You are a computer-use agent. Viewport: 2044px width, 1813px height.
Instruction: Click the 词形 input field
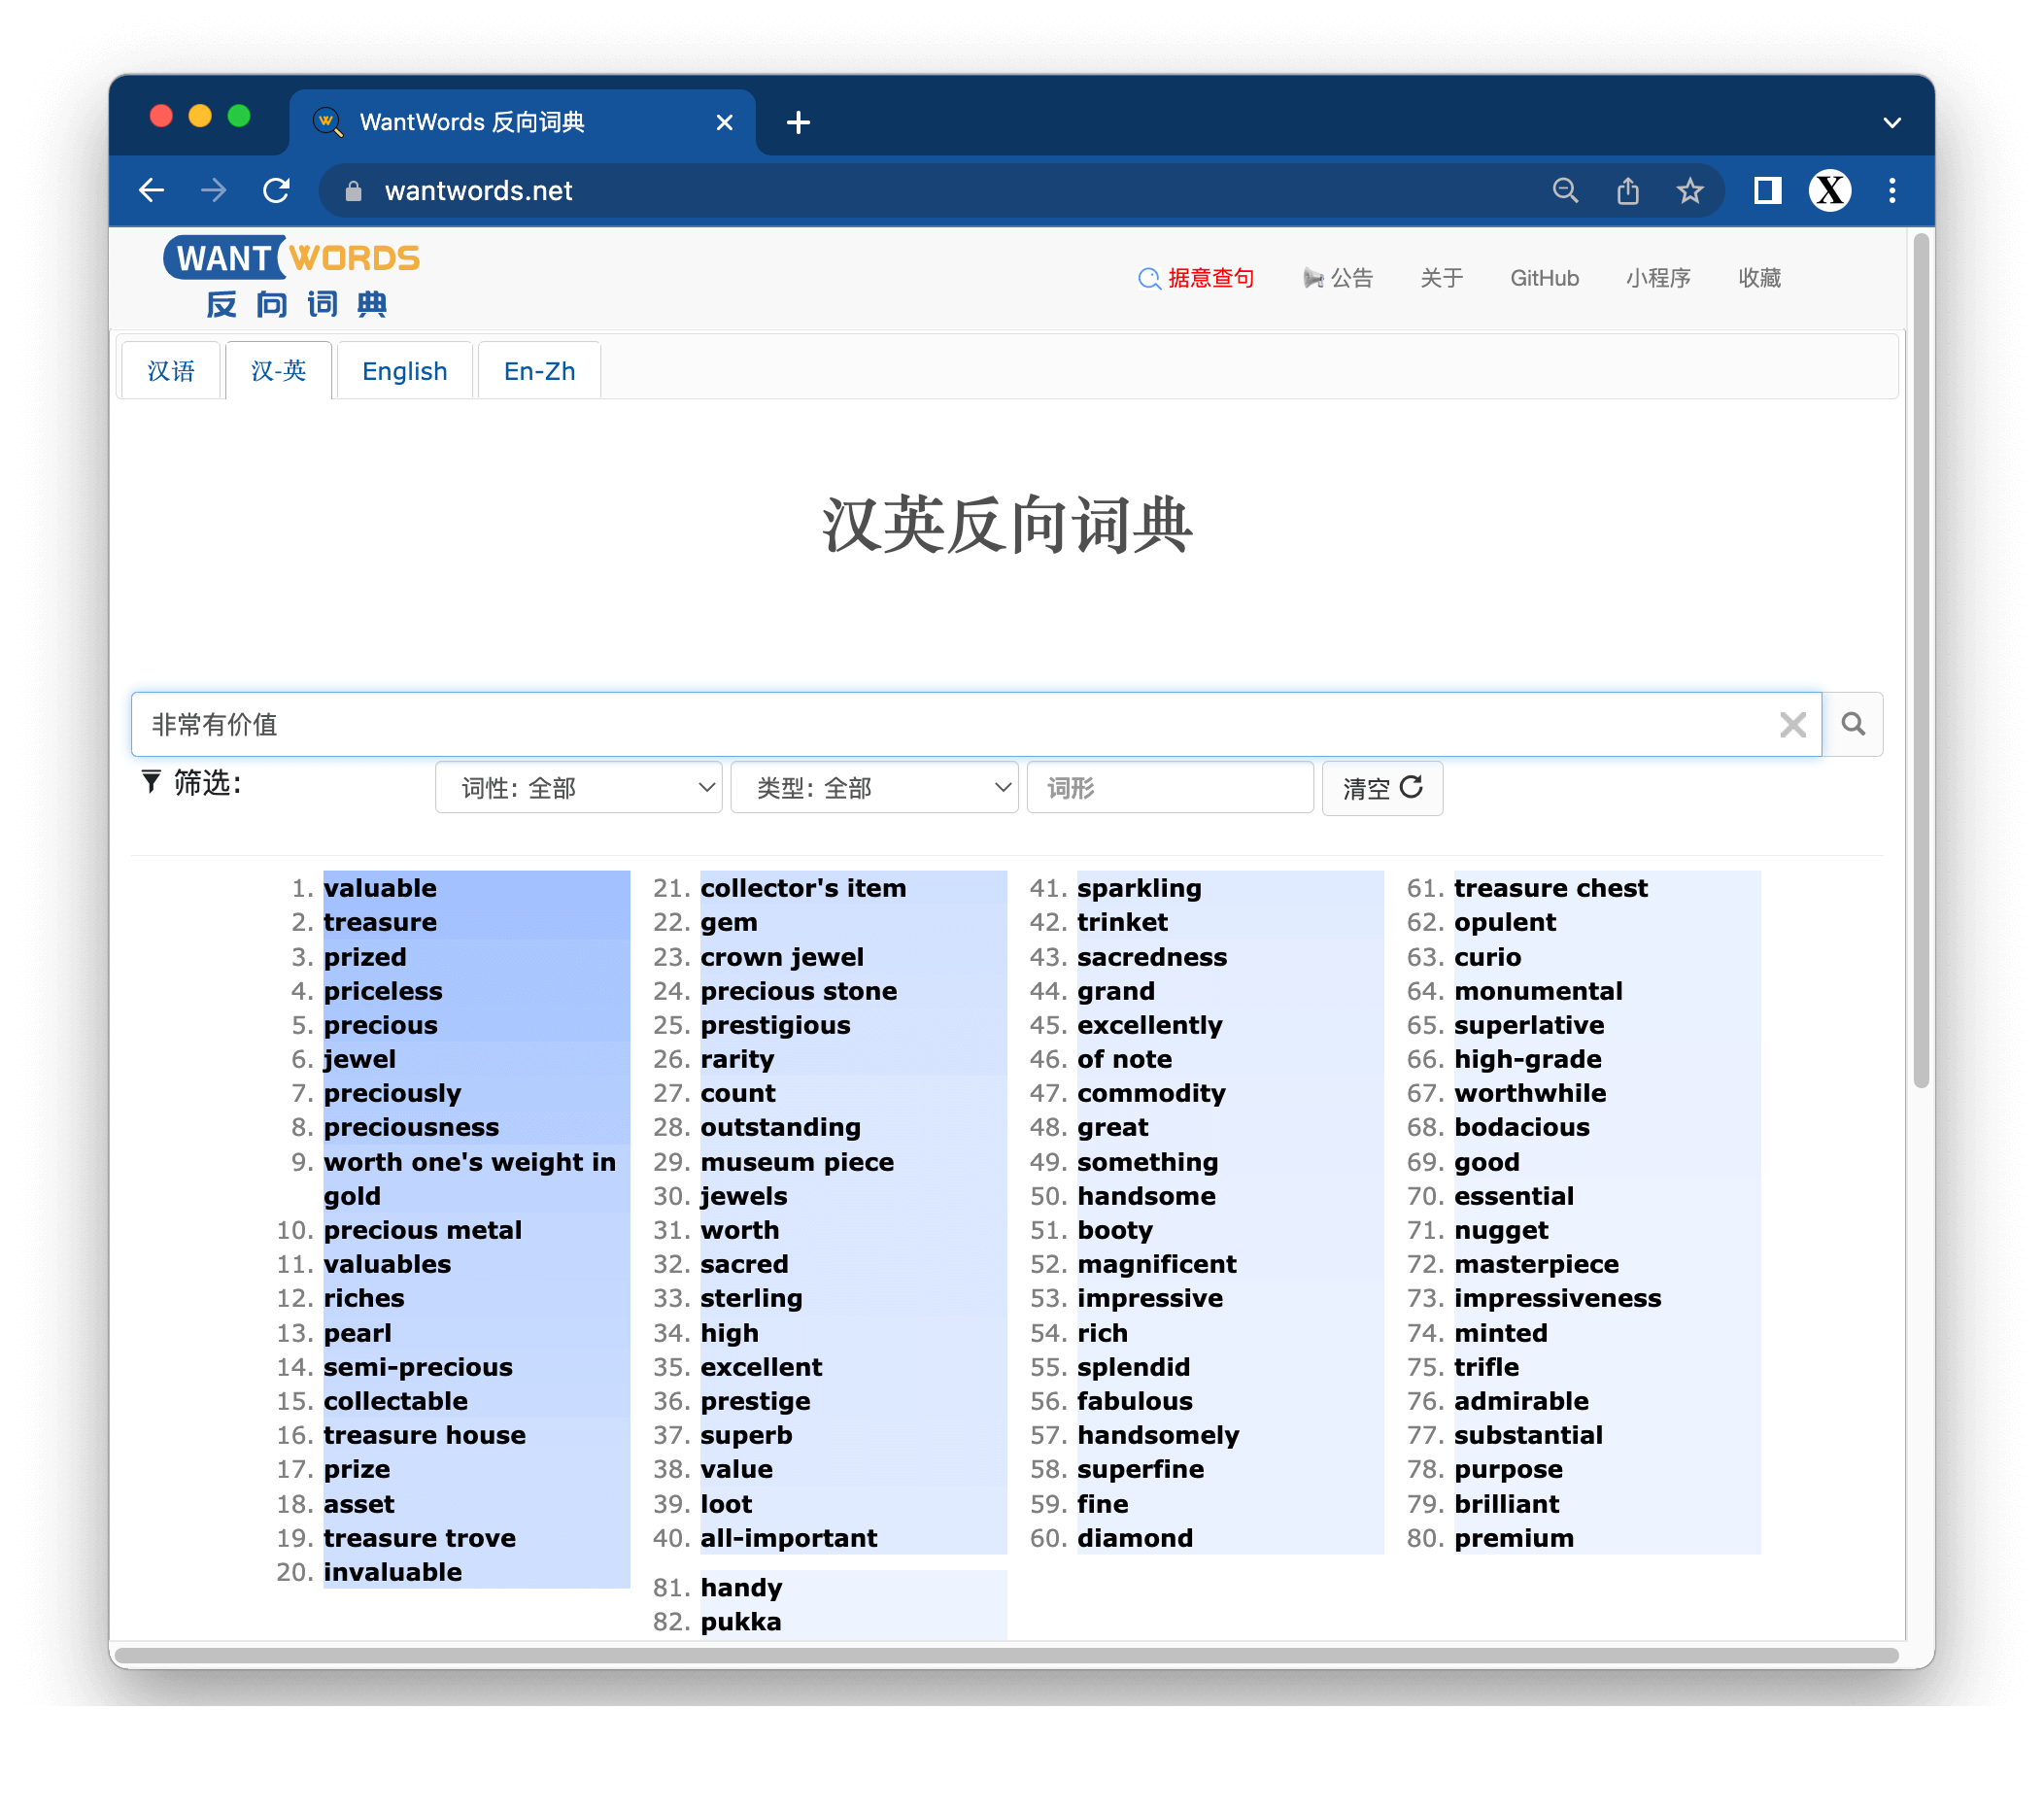coord(1170,788)
